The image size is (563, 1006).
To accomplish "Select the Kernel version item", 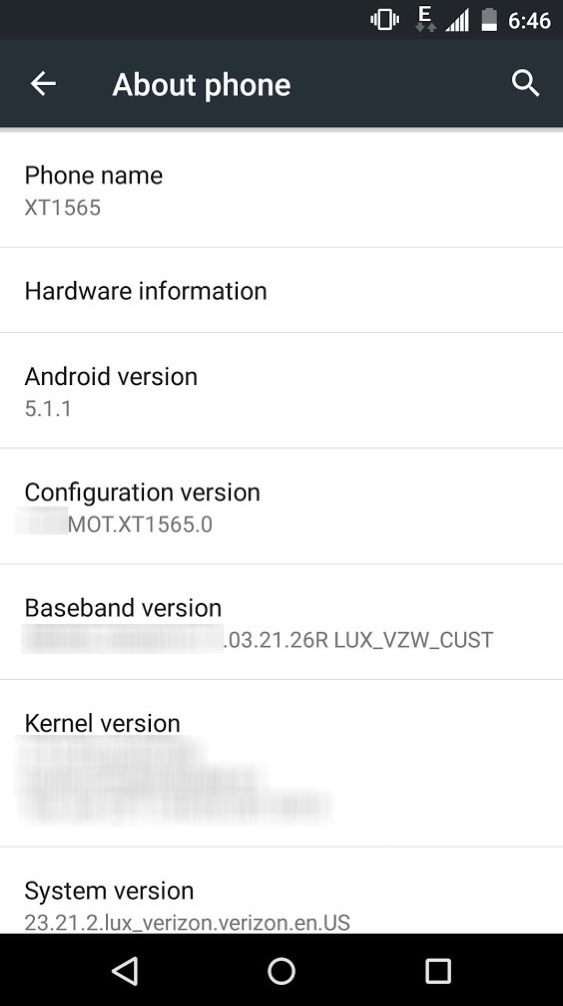I will (282, 763).
